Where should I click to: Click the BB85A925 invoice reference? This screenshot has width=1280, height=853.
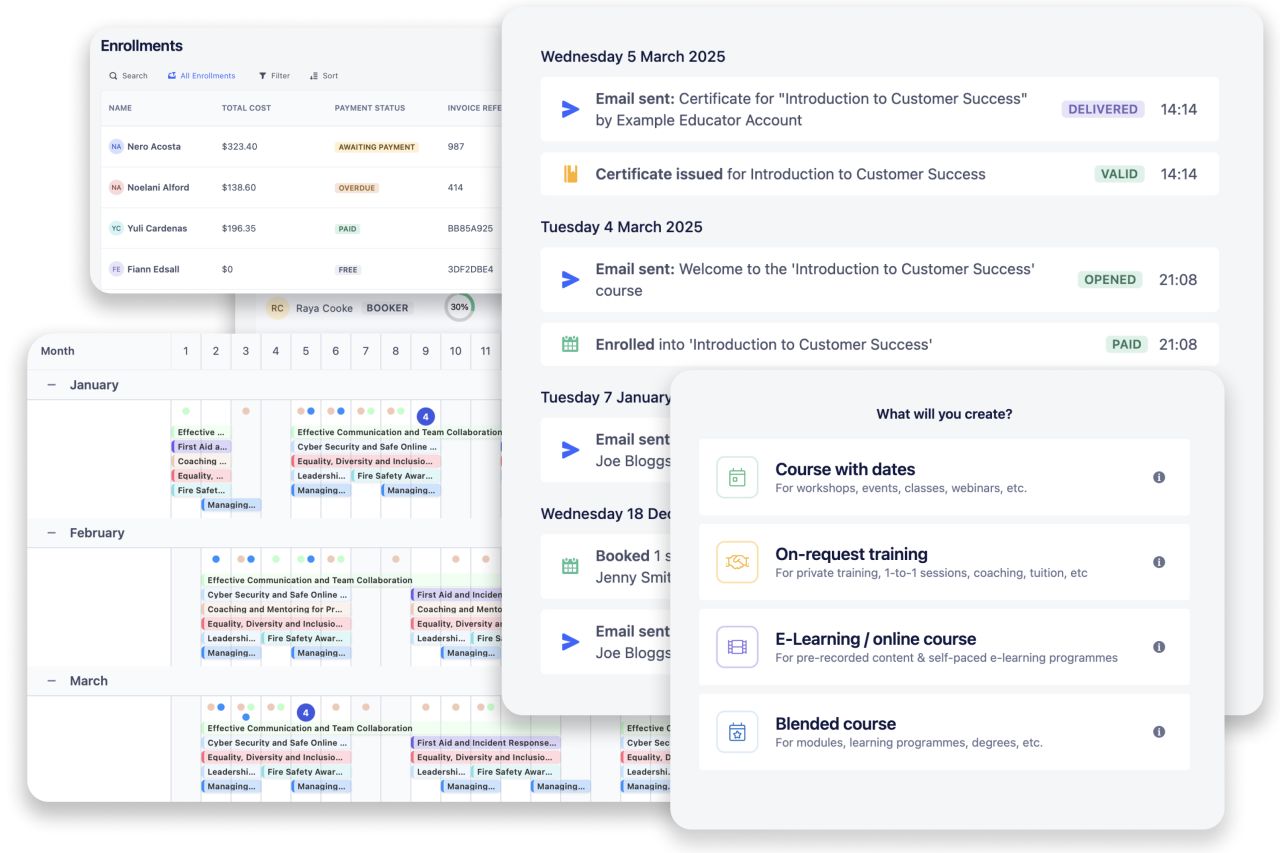471,229
